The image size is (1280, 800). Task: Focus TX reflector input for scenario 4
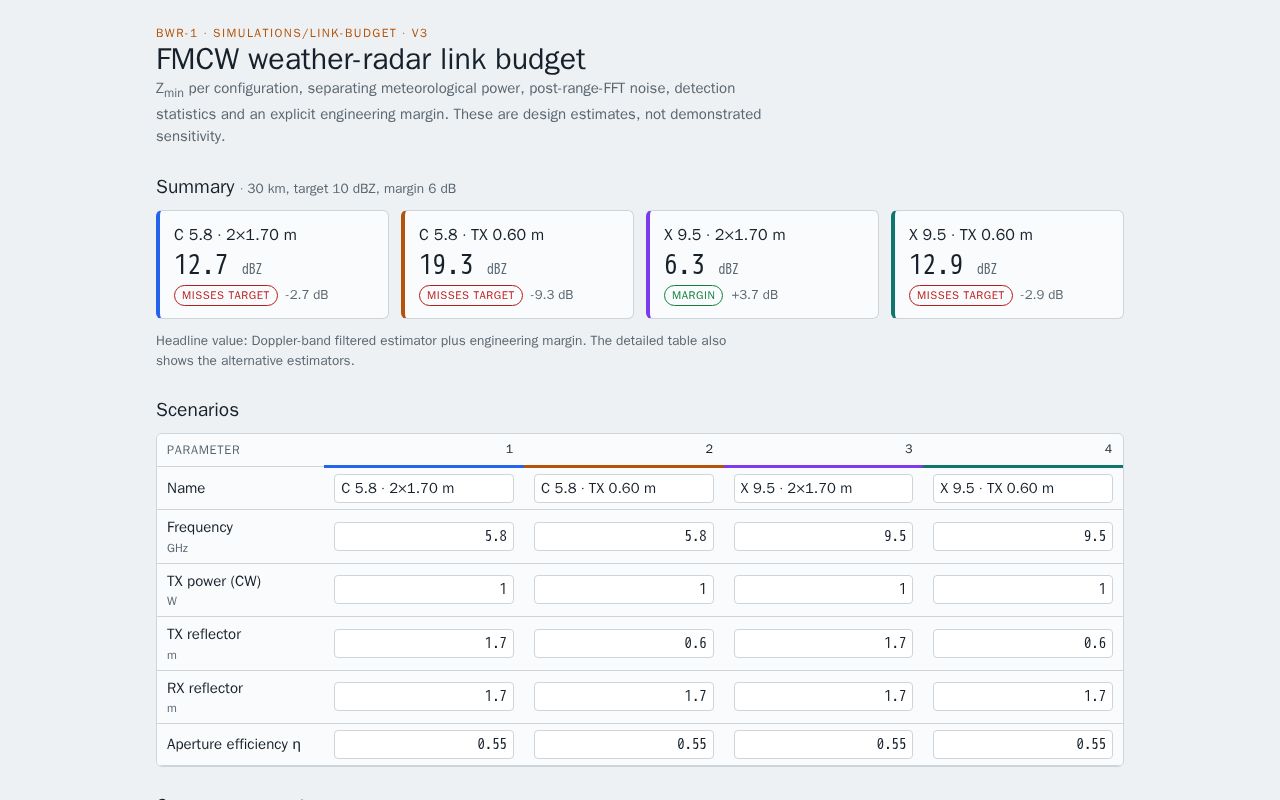(x=1023, y=643)
